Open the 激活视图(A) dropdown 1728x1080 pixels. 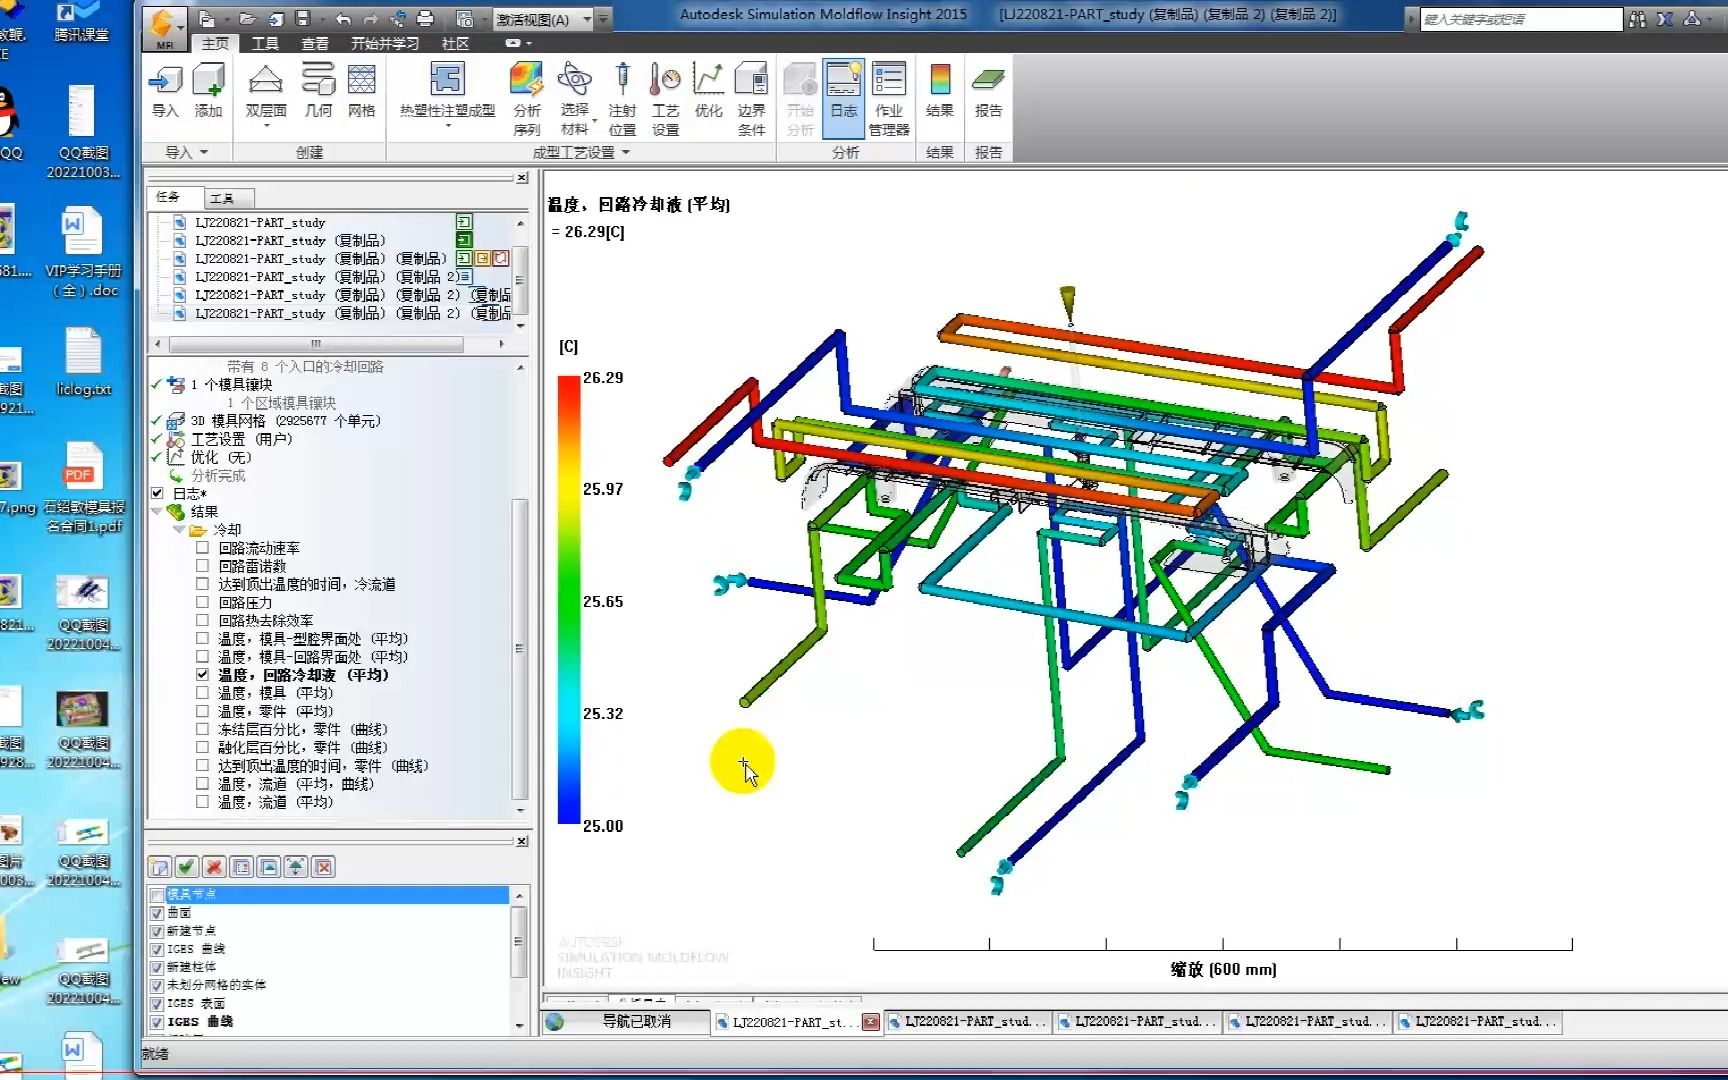point(587,19)
